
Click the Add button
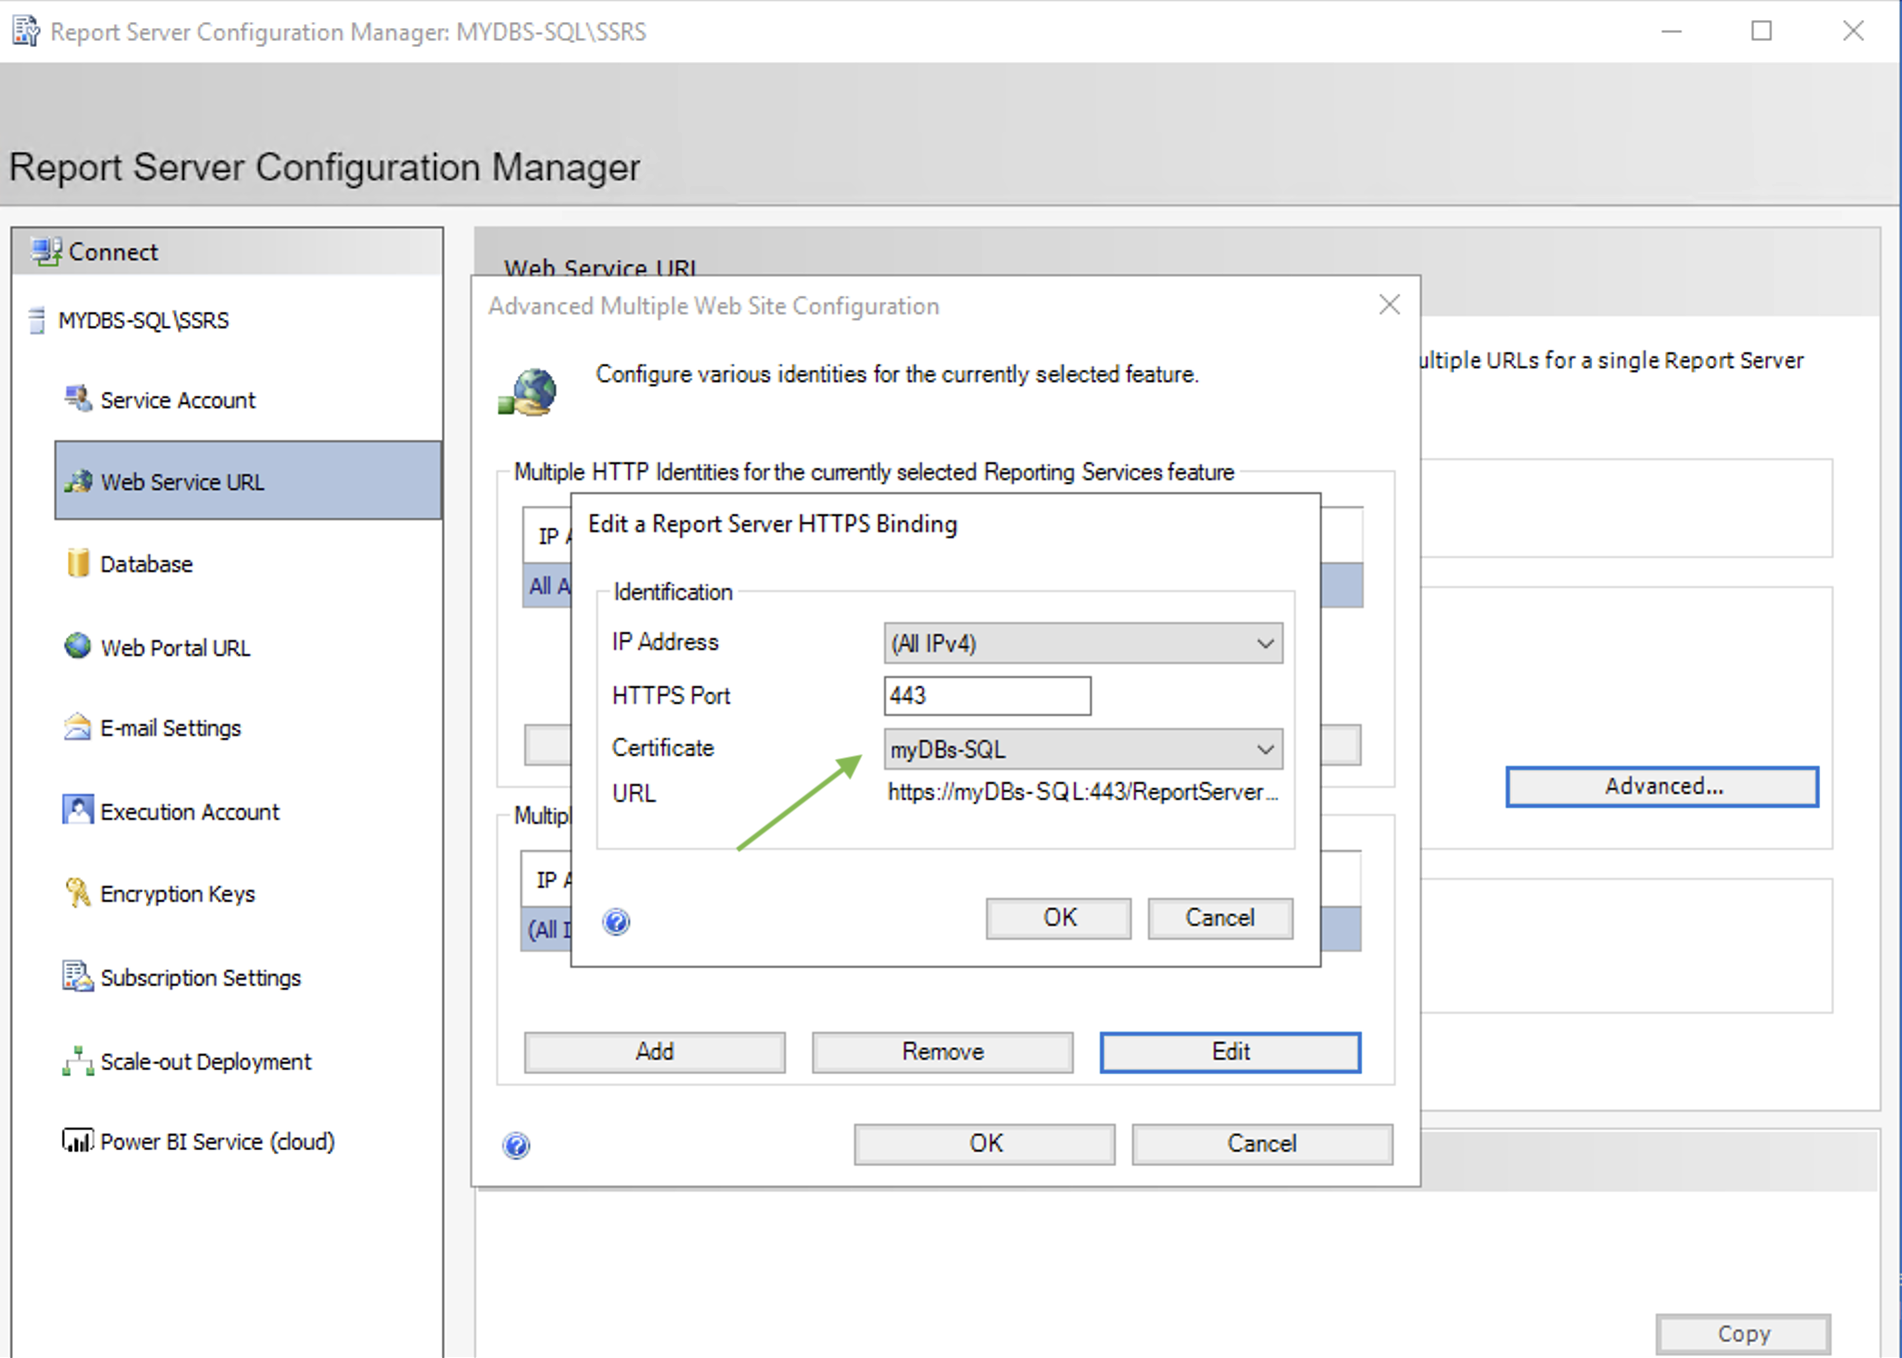point(655,1052)
